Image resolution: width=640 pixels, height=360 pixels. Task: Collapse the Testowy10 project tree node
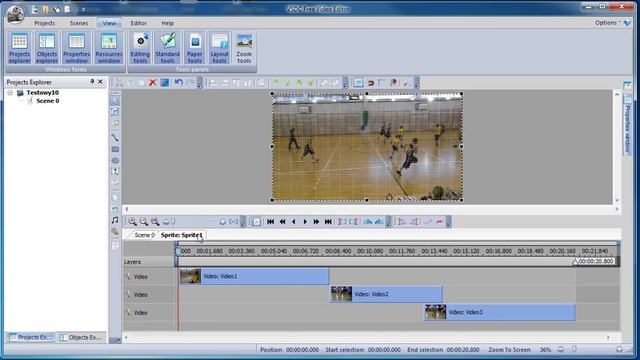(x=10, y=93)
